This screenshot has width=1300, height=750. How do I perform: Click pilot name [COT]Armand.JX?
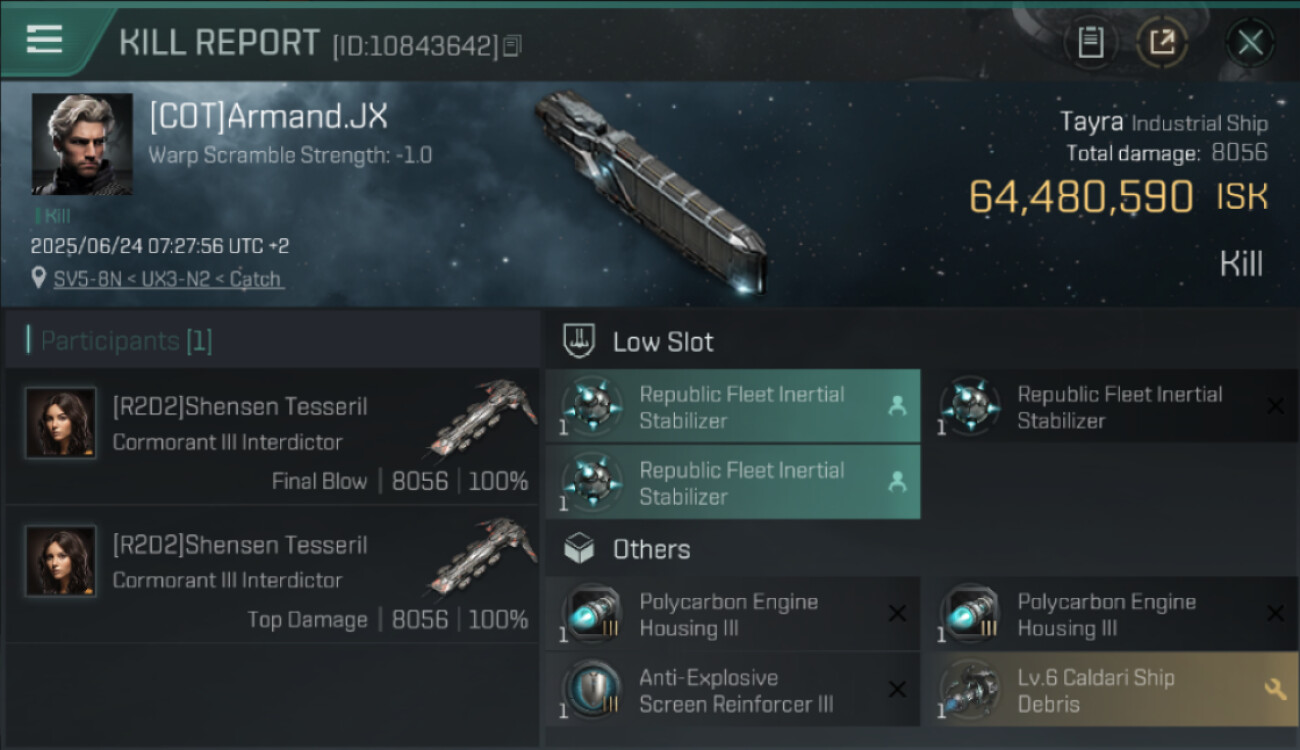tap(268, 116)
